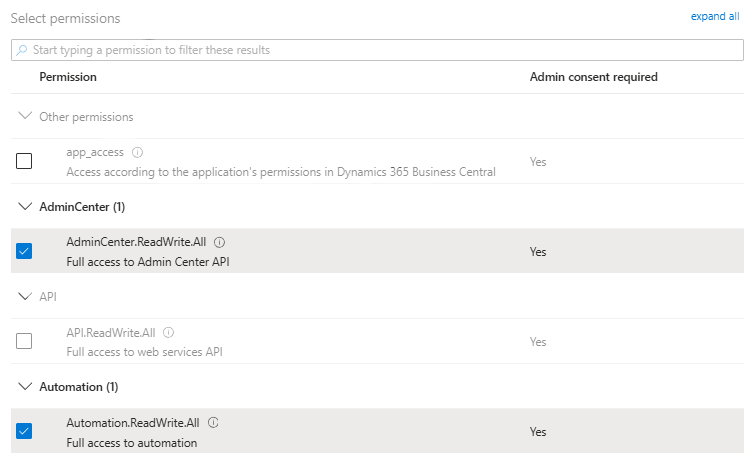Click the 'Full access to web services API' description
The image size is (755, 462).
(x=144, y=352)
